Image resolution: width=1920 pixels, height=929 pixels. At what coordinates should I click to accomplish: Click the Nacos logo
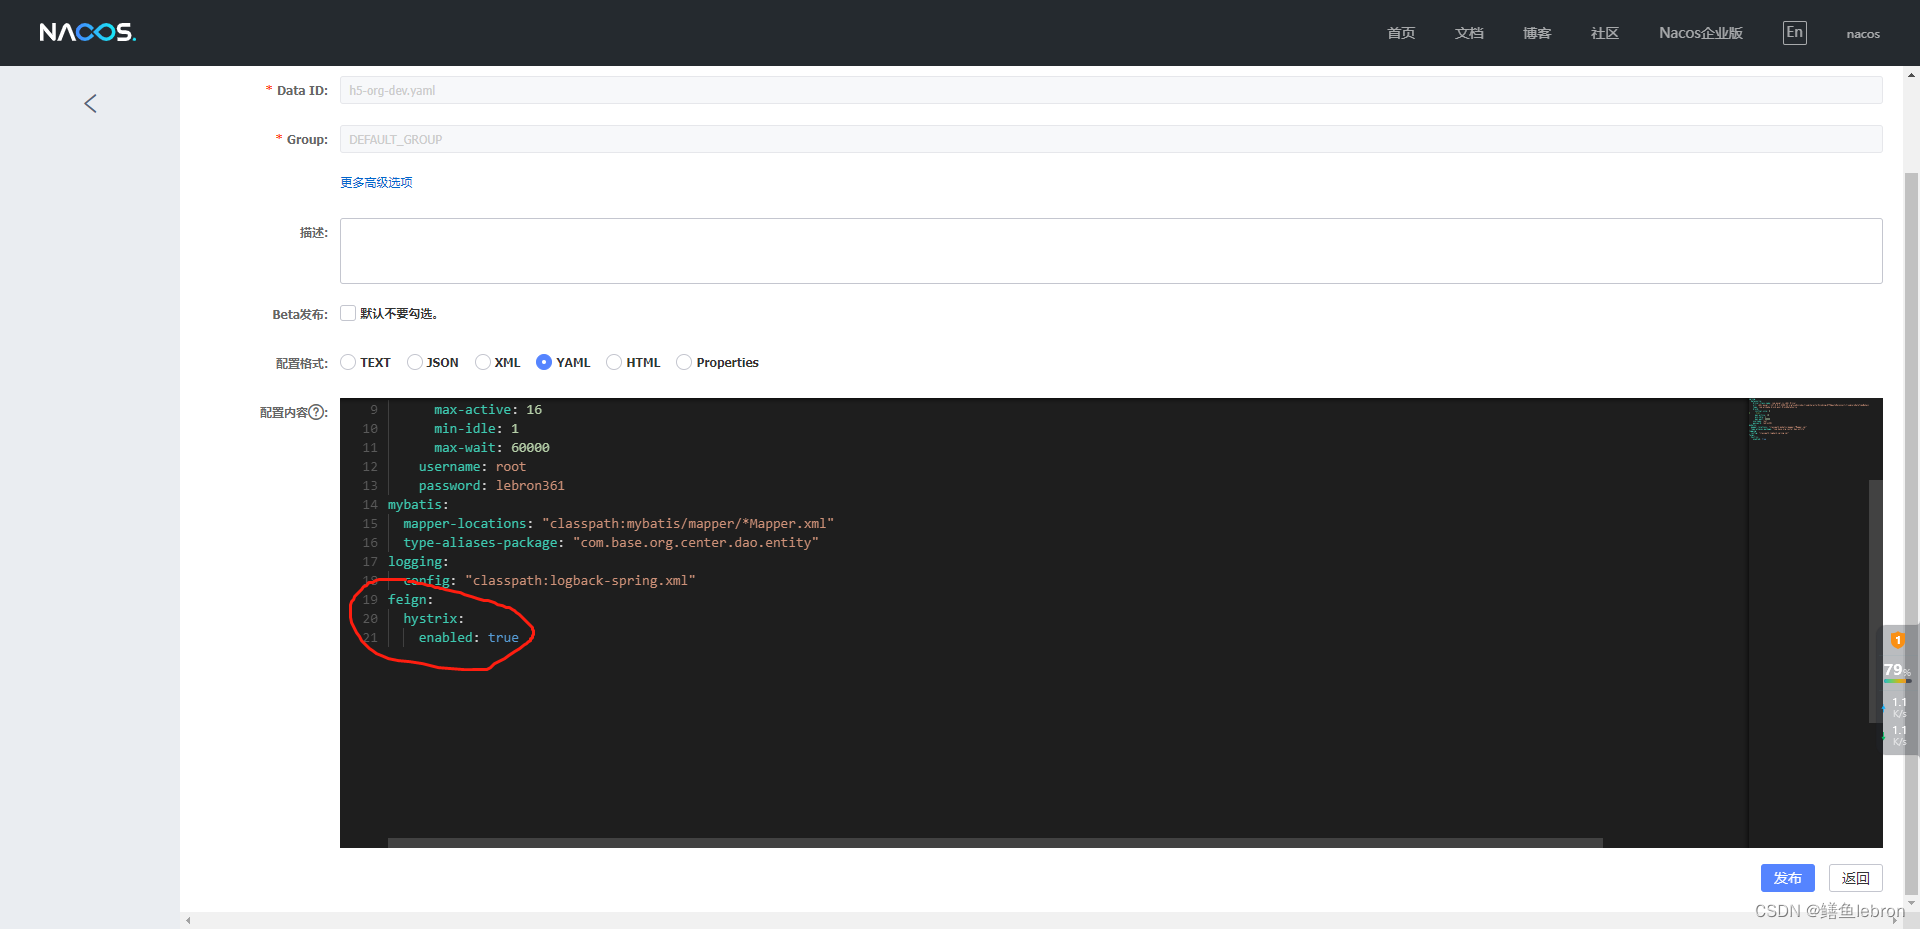[x=87, y=31]
